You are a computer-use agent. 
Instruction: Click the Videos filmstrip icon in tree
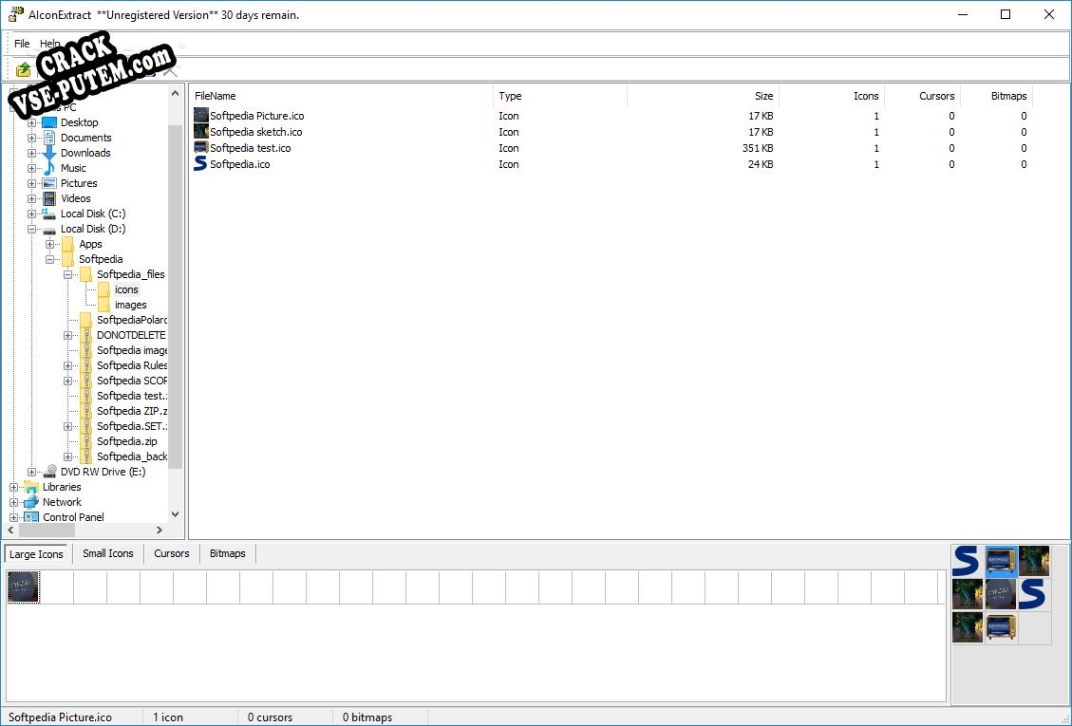(x=49, y=198)
